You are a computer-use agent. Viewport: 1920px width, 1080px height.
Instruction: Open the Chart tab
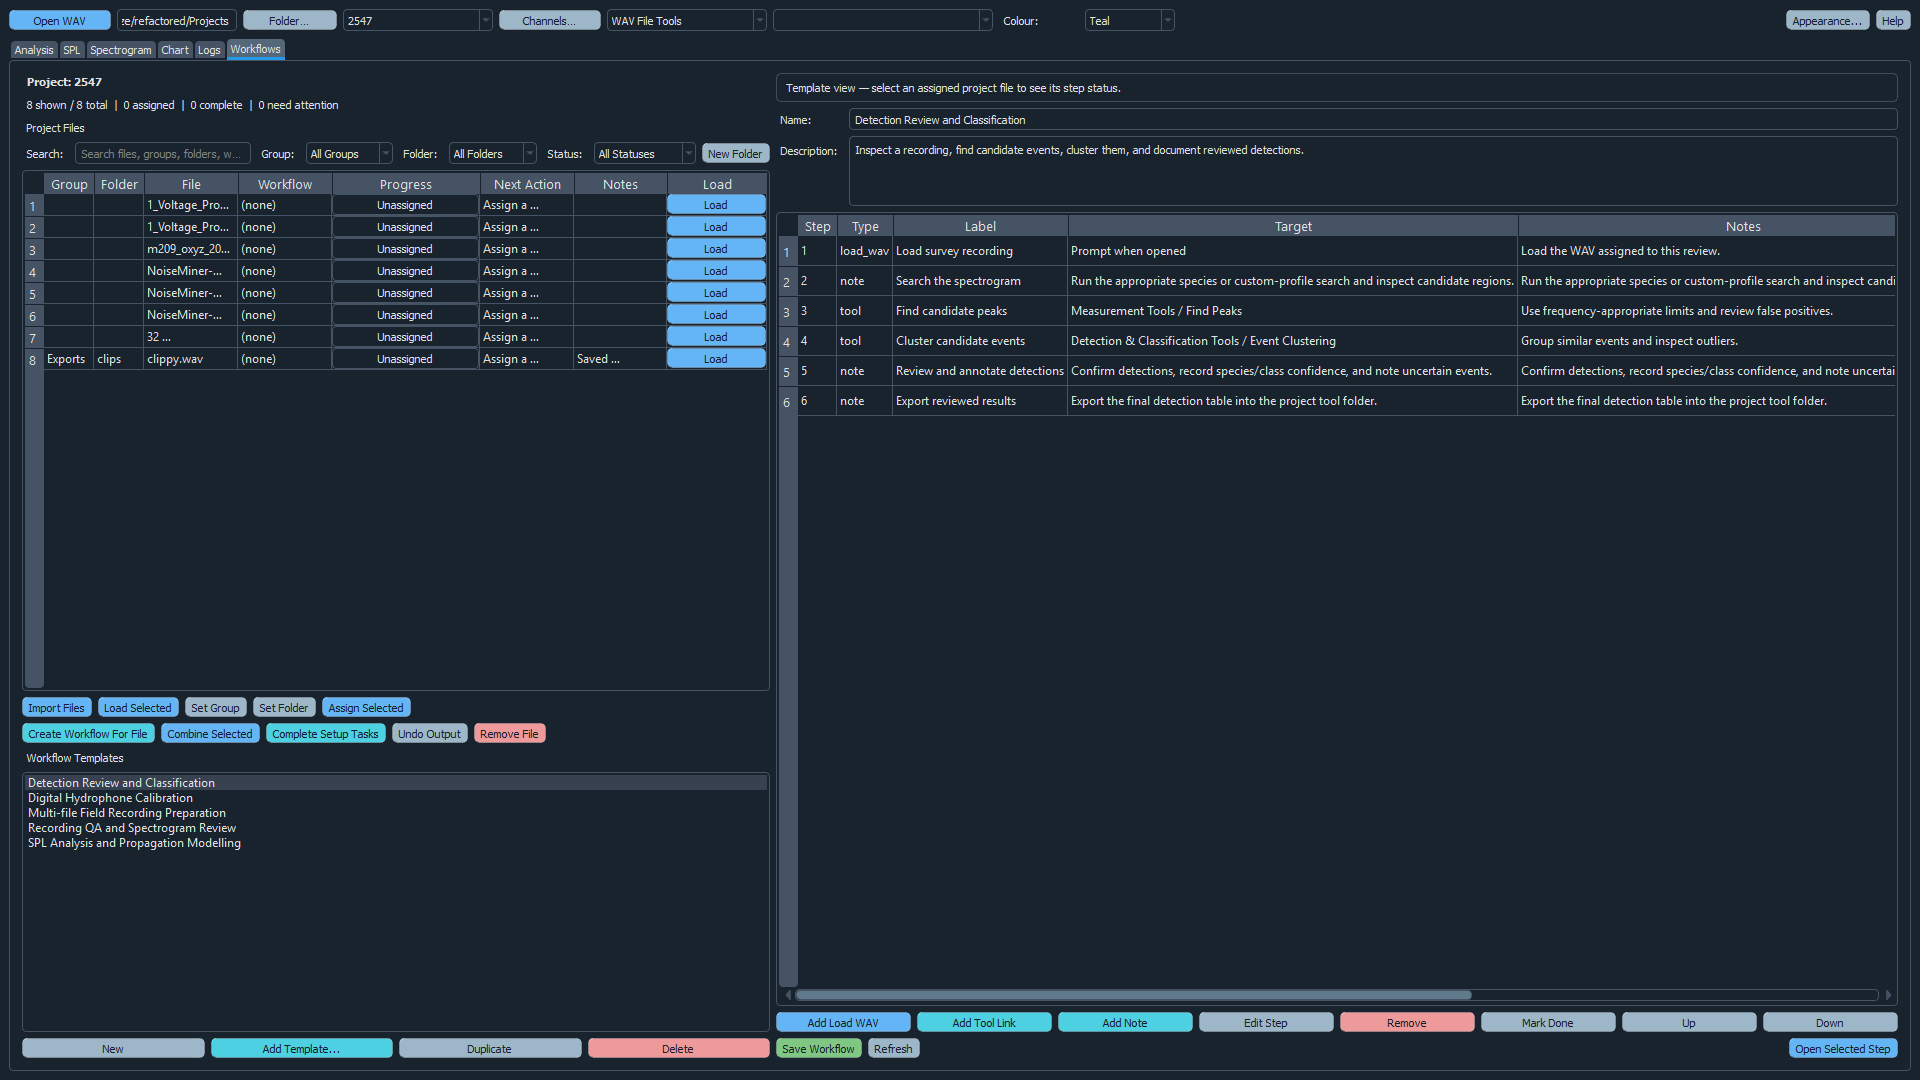click(175, 50)
